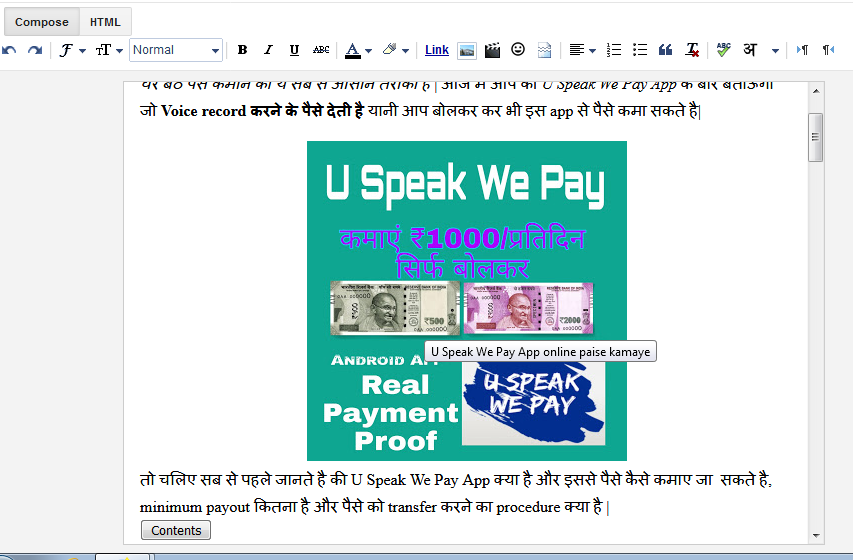Click the Remove formatting icon

(x=692, y=50)
